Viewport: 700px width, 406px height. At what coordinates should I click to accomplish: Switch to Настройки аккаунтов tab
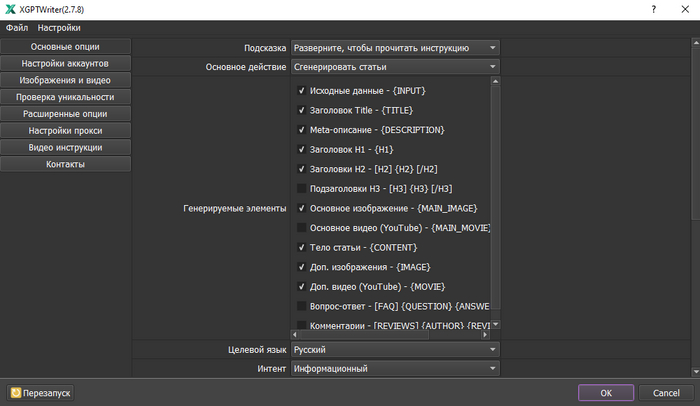click(65, 64)
